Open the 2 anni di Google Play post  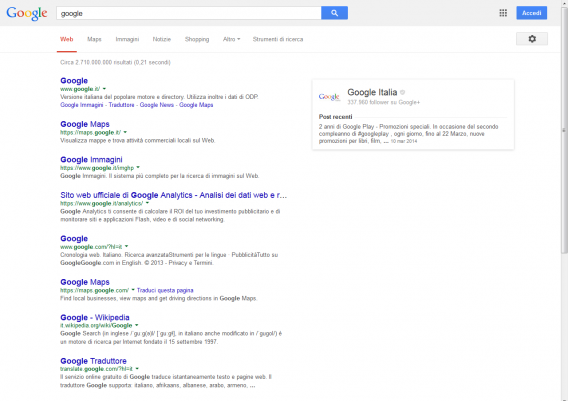(408, 134)
